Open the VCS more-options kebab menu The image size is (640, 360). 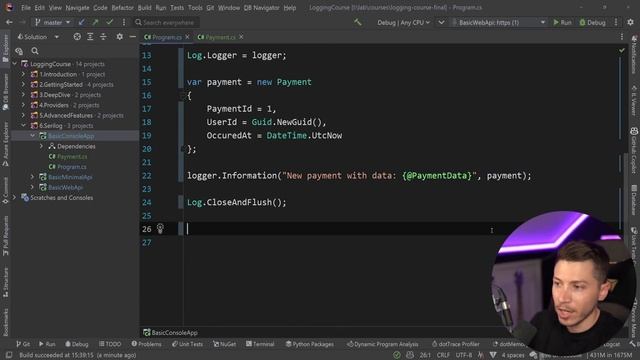pos(124,22)
